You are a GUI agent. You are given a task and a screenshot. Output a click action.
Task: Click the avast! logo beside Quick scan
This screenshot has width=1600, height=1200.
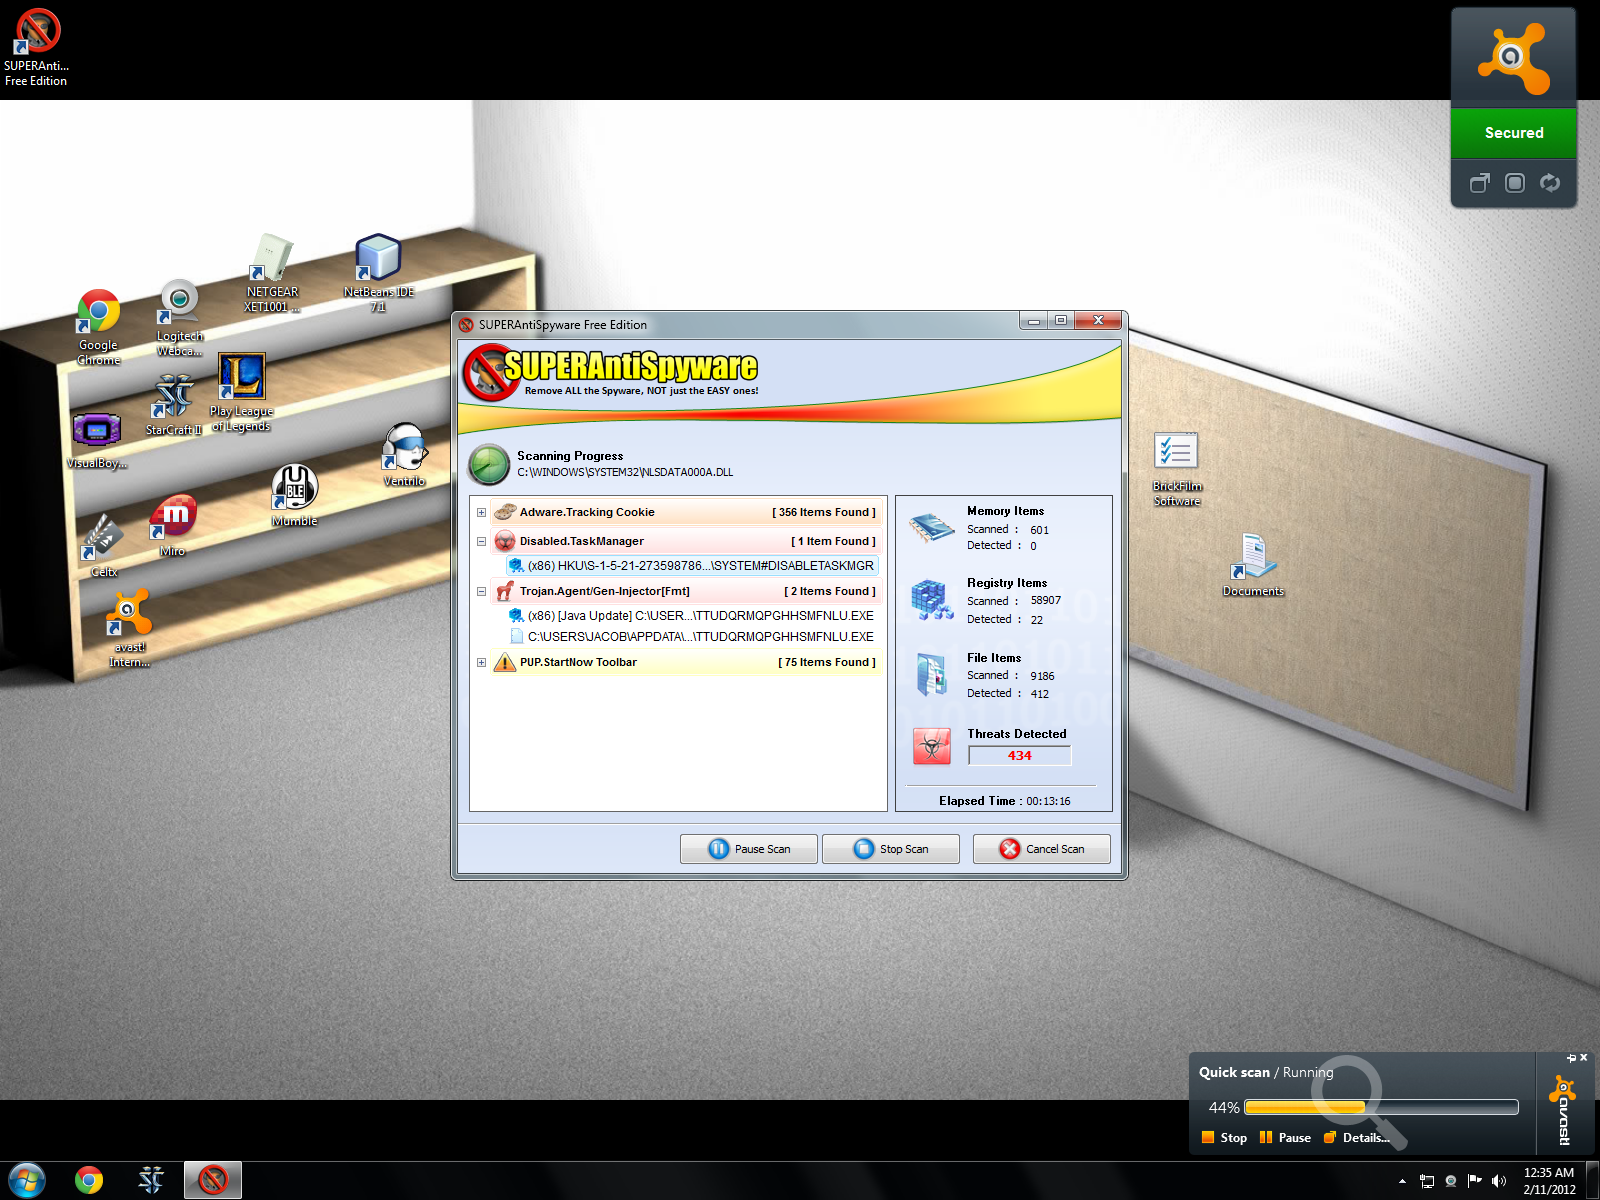1562,1109
